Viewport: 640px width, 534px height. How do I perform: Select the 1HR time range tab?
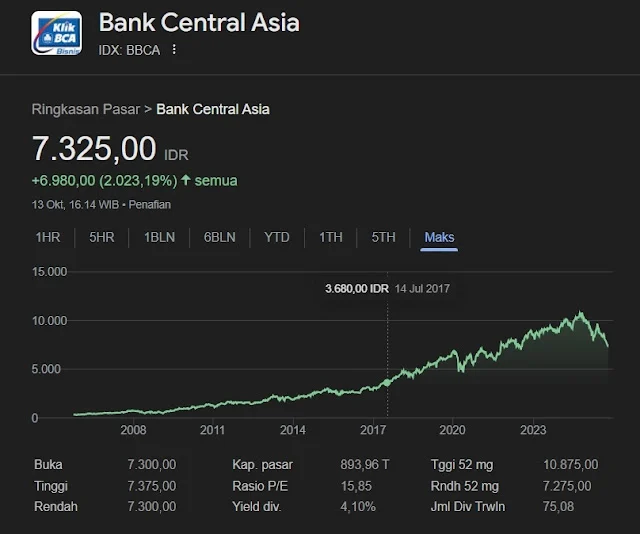pos(47,237)
